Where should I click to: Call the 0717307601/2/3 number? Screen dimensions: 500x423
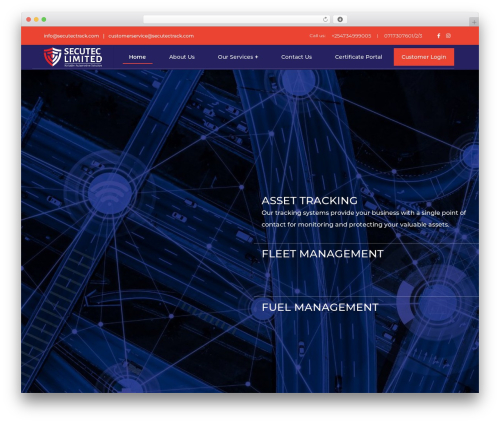[x=403, y=36]
